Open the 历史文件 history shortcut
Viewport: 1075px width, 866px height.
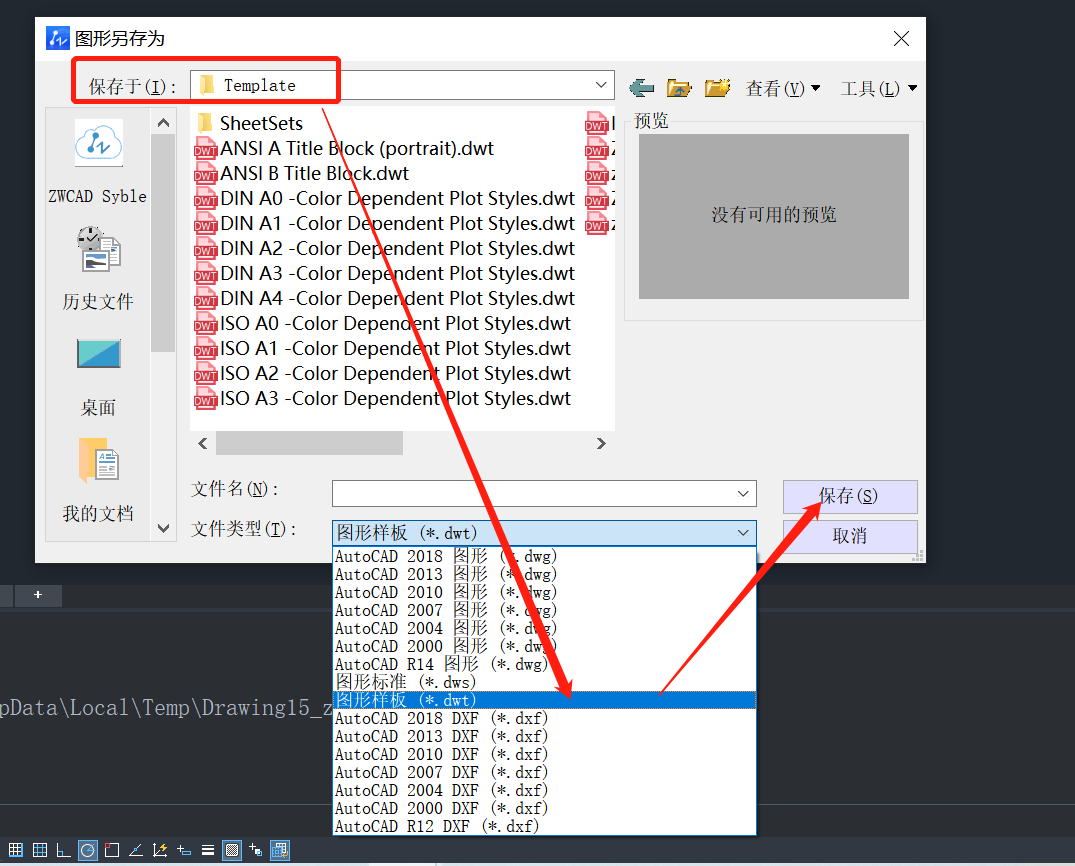coord(98,267)
